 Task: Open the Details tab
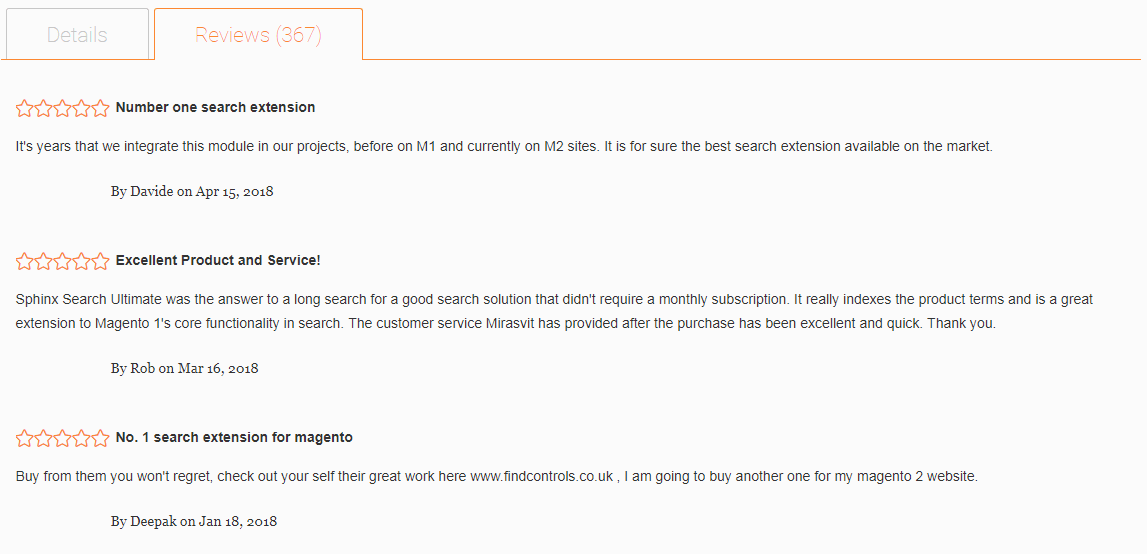77,35
